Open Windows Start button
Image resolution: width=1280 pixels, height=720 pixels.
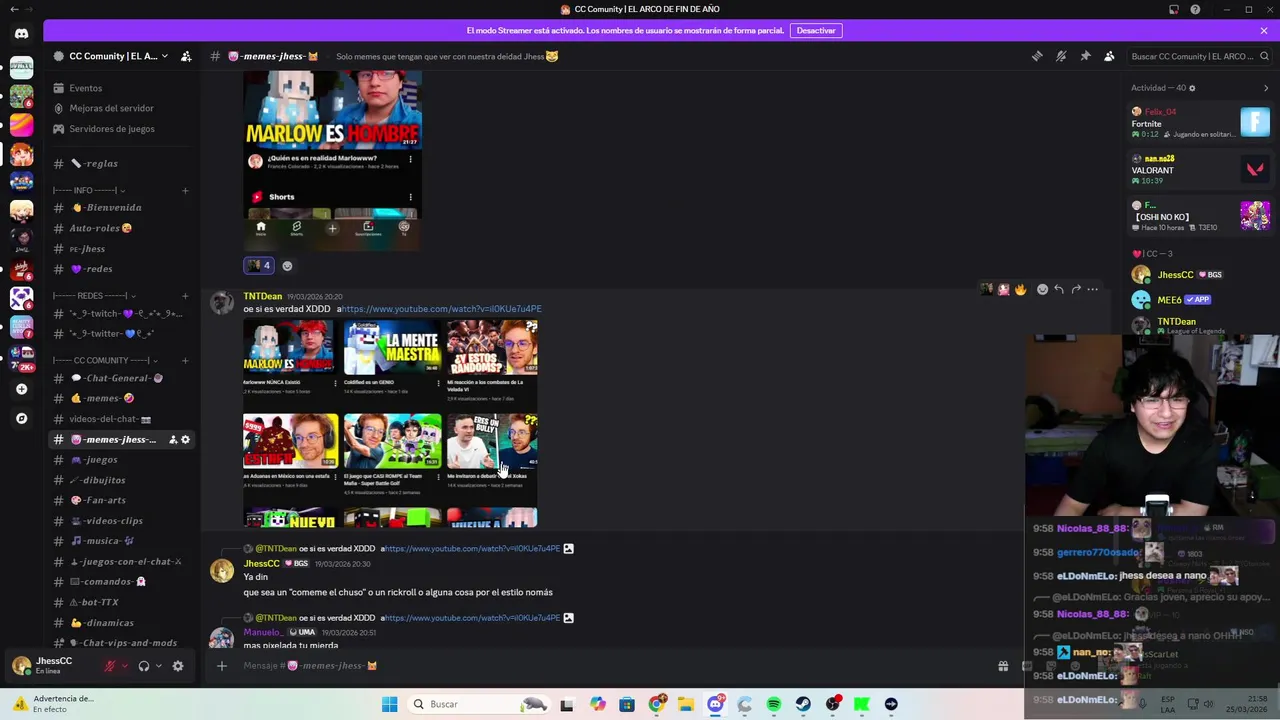pos(389,704)
